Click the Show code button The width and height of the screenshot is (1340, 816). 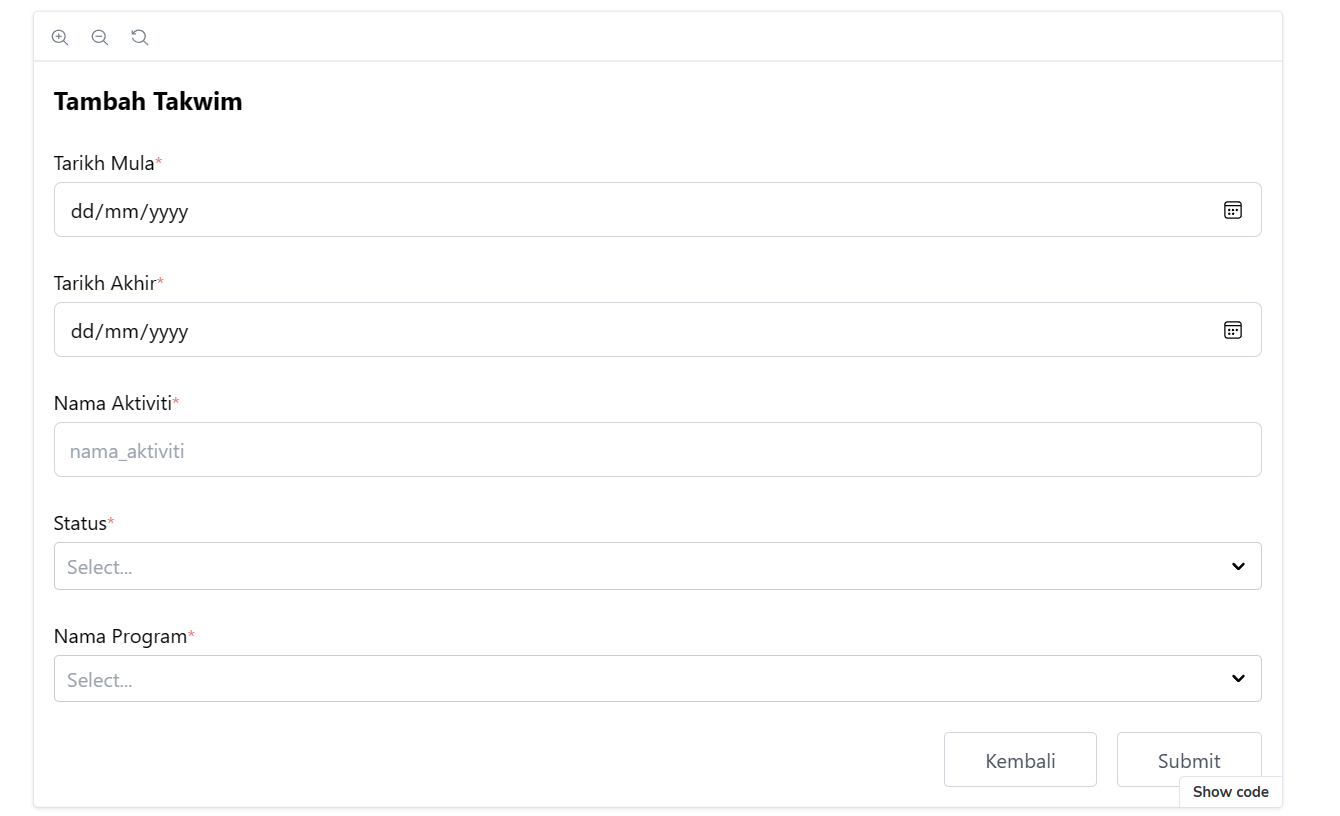click(1230, 792)
